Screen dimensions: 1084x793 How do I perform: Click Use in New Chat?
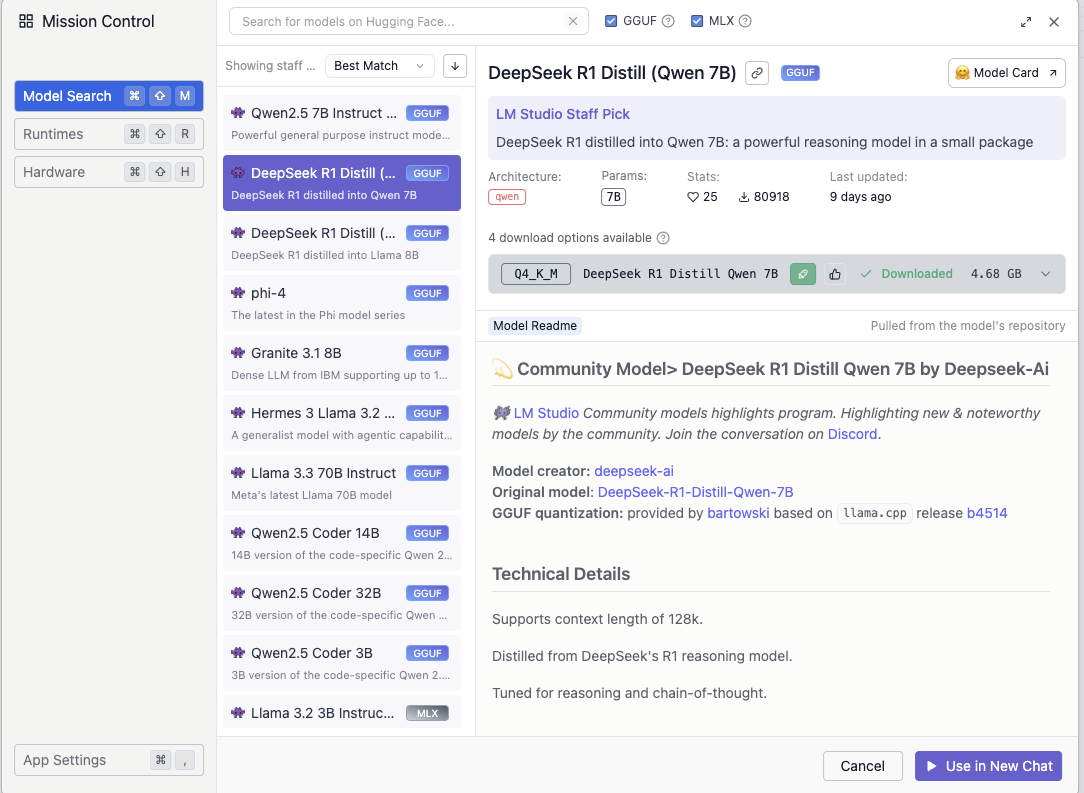point(988,766)
